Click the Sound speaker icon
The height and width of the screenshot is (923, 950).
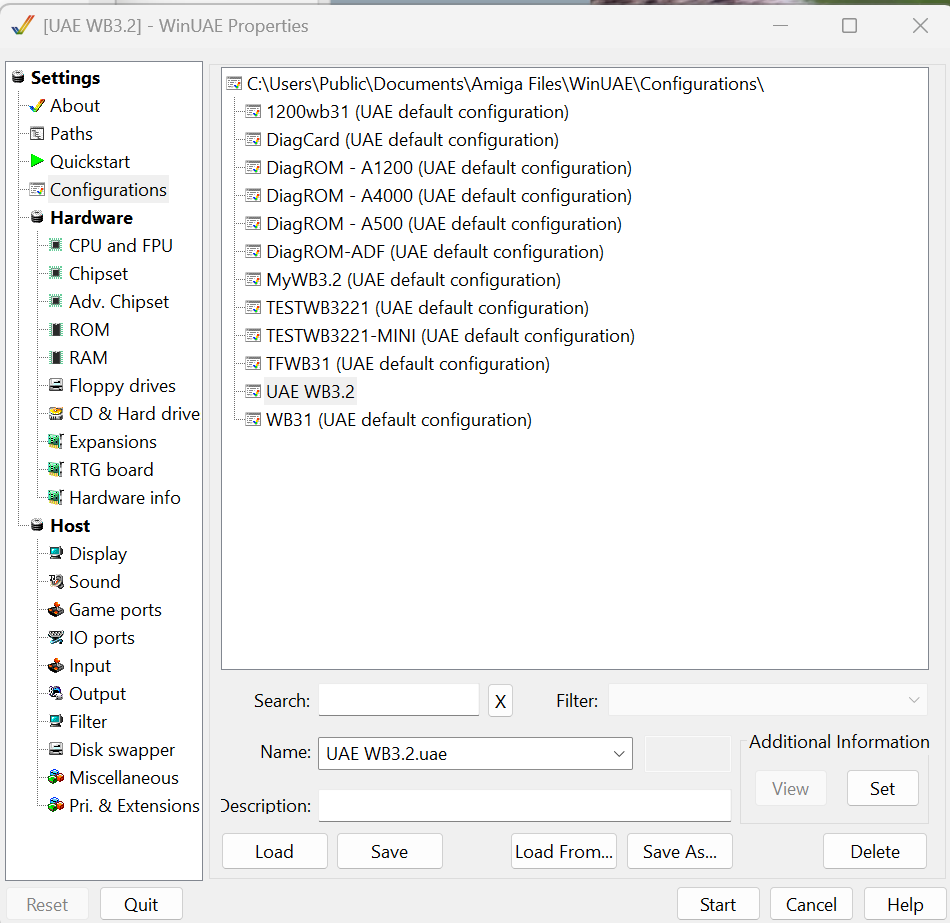tap(56, 581)
